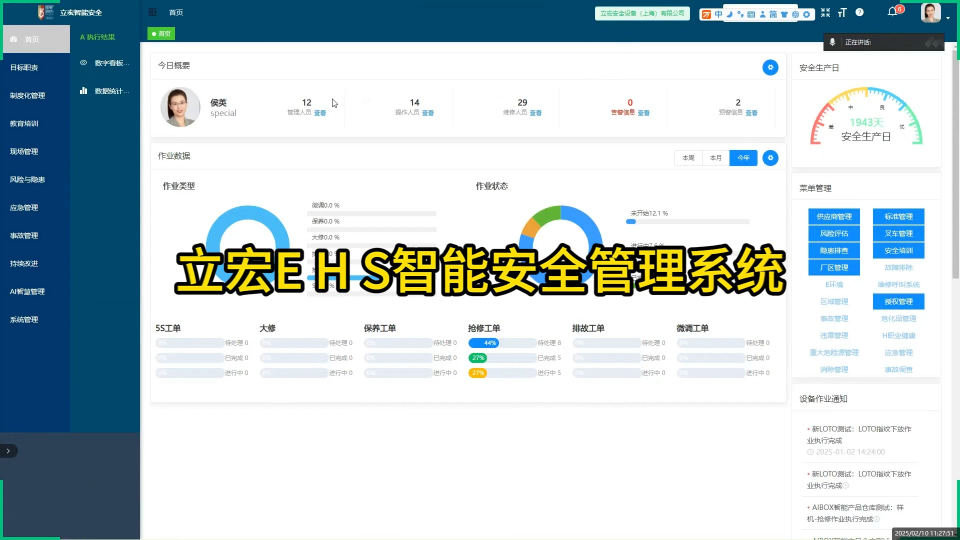Screen dimensions: 960x540
Task: Click the 执行结果 submenu heading
Action: point(98,37)
